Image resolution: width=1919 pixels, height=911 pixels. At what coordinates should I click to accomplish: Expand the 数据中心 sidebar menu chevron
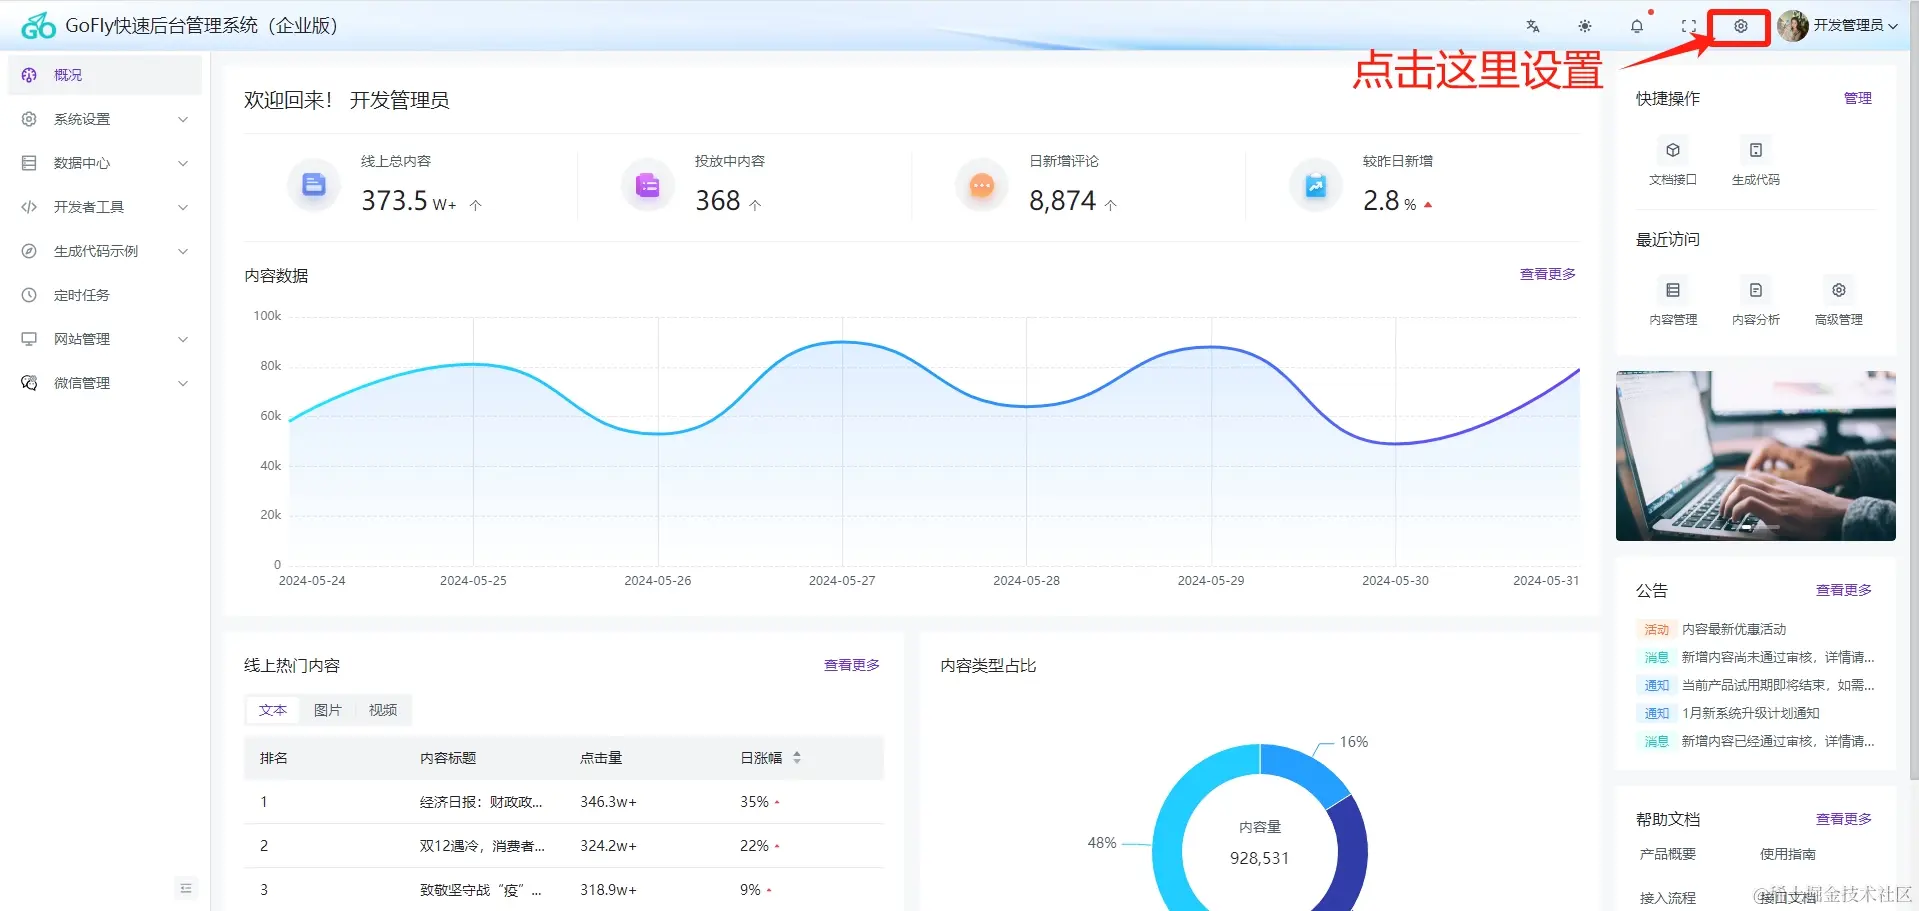183,163
